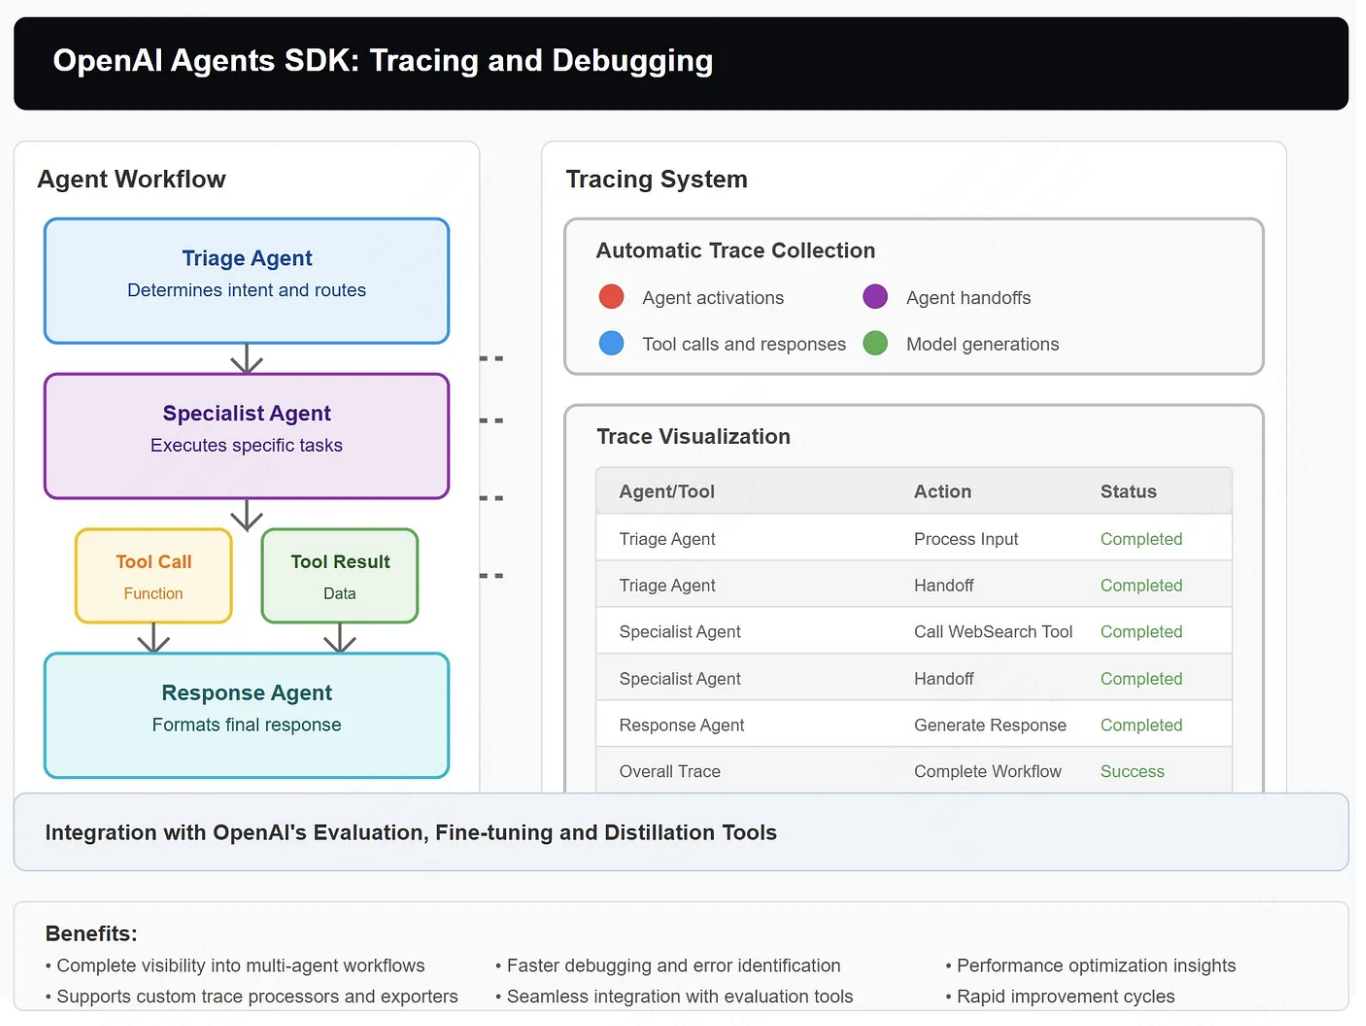Click 'Call WebSearch Tool' action cell
1366x1026 pixels.
(992, 632)
